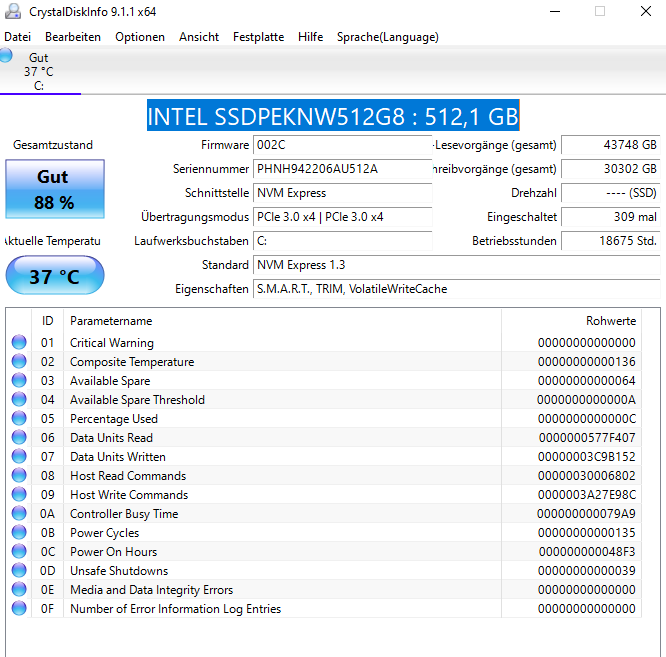
Task: Click the Betriebsstunden value 18675 Std.
Action: 610,241
